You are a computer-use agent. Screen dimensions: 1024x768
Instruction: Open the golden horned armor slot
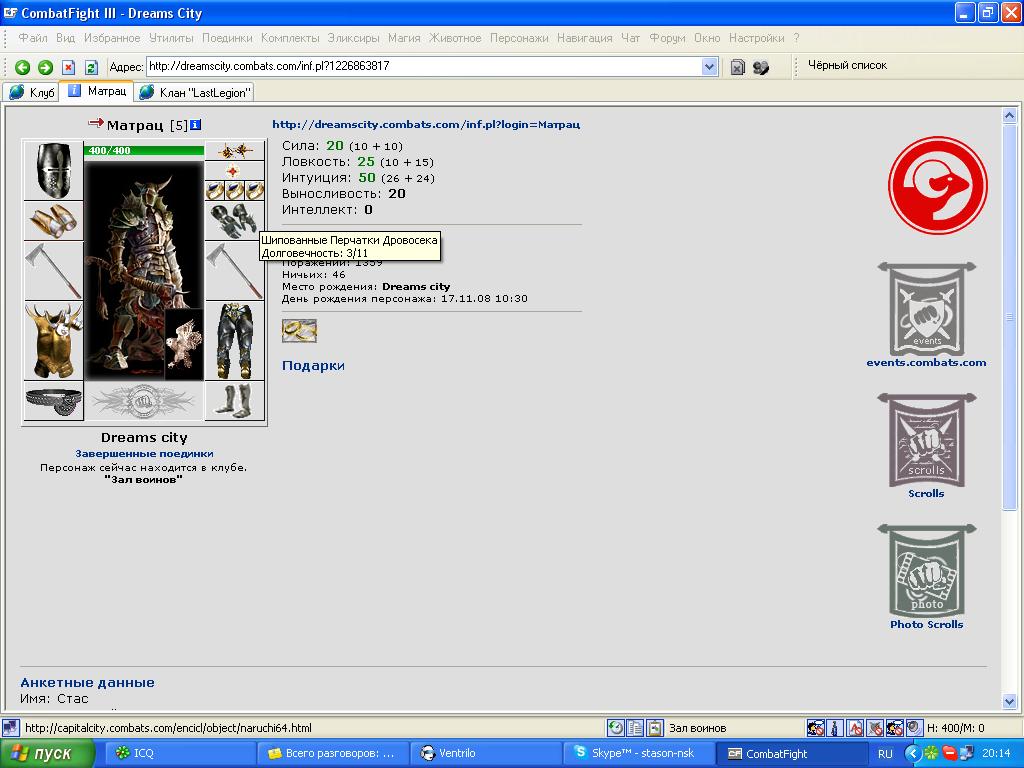click(x=54, y=340)
